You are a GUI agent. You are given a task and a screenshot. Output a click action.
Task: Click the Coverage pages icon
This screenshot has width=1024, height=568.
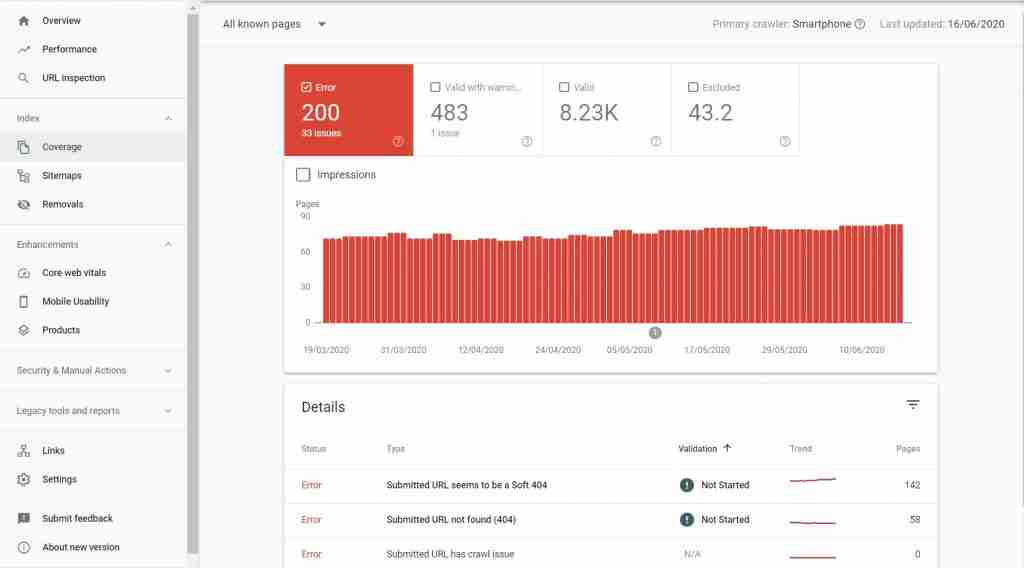point(24,147)
